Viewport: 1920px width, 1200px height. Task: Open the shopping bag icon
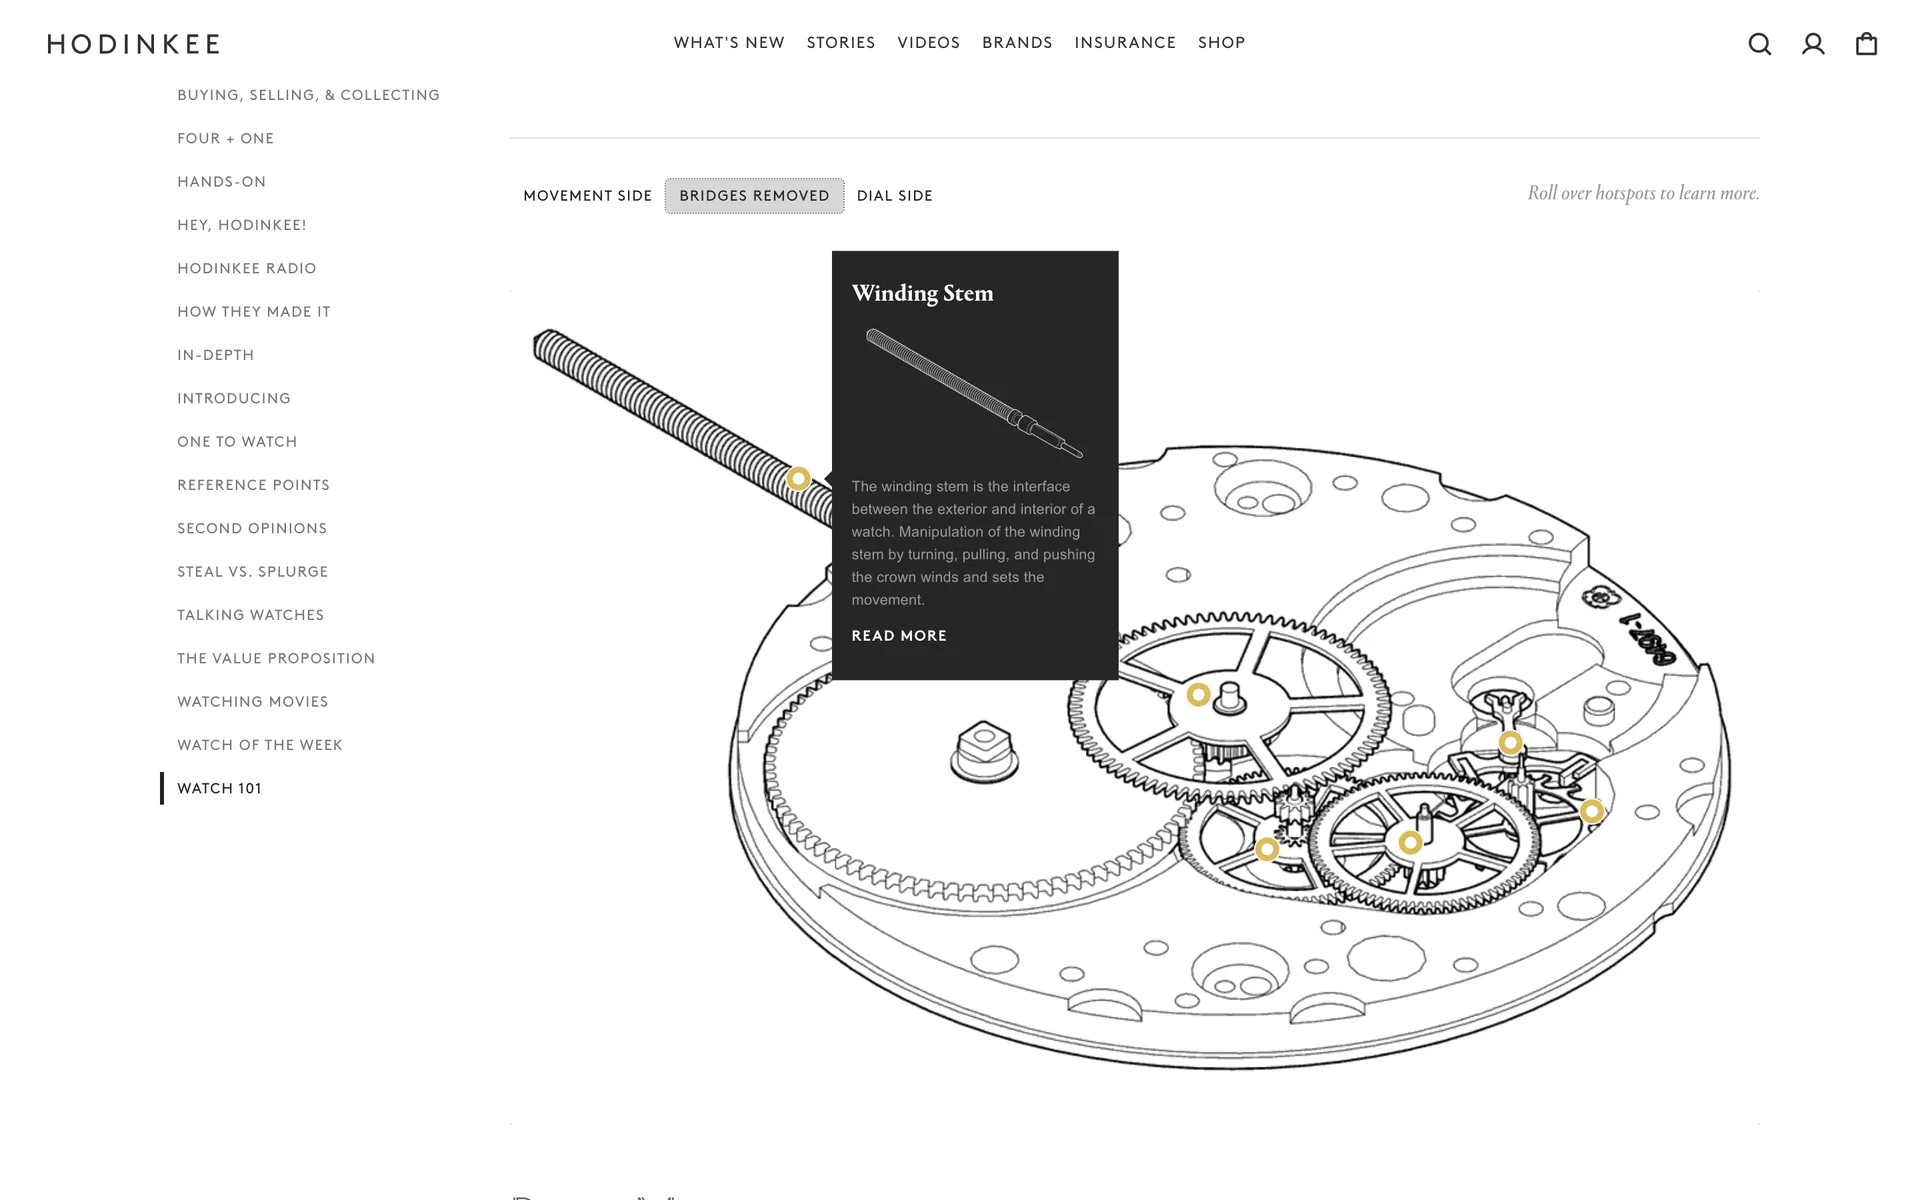1865,44
